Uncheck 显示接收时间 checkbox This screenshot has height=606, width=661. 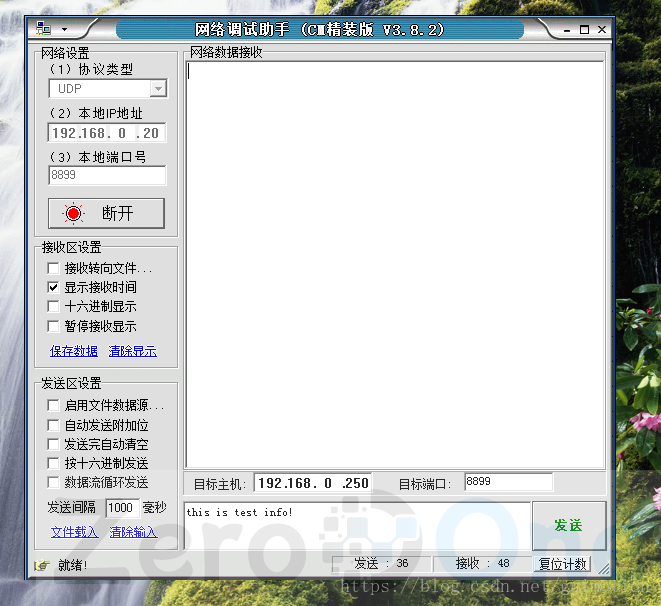coord(53,287)
